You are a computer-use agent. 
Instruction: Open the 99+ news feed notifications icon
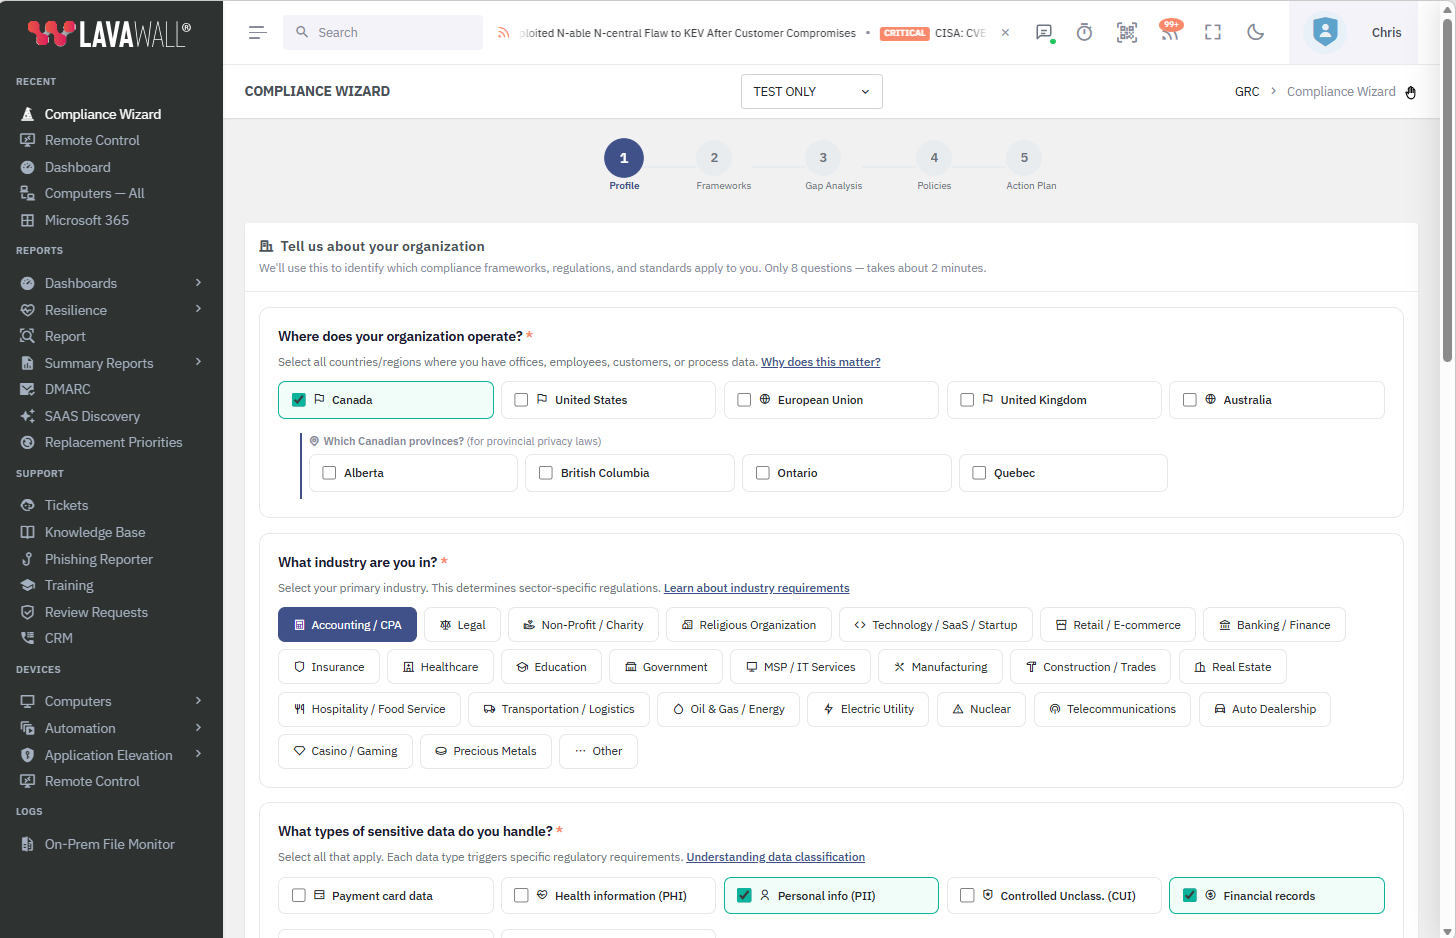pos(1169,31)
